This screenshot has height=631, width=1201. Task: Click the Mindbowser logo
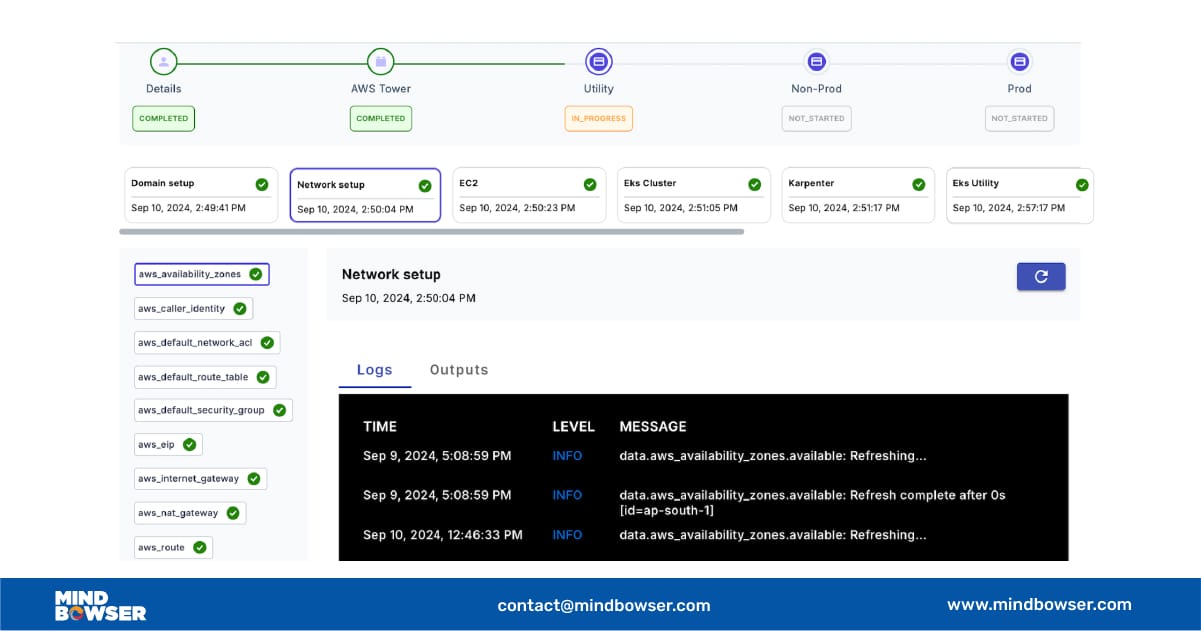point(100,605)
